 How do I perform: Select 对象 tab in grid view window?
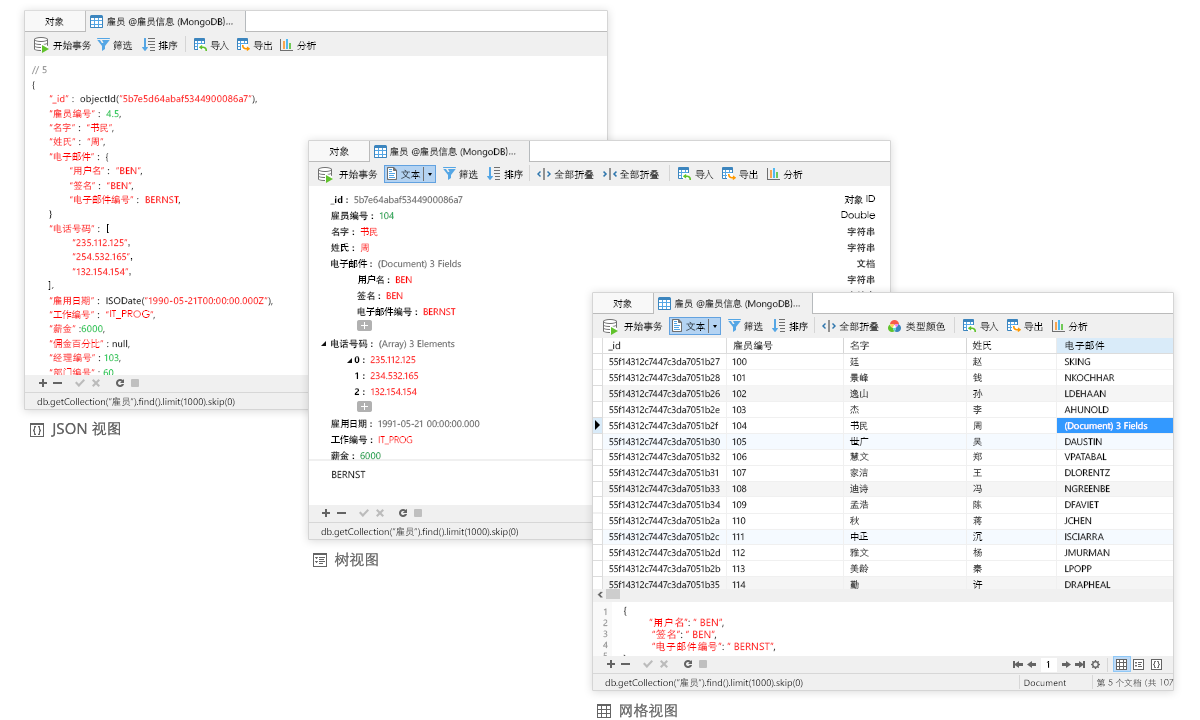(623, 303)
